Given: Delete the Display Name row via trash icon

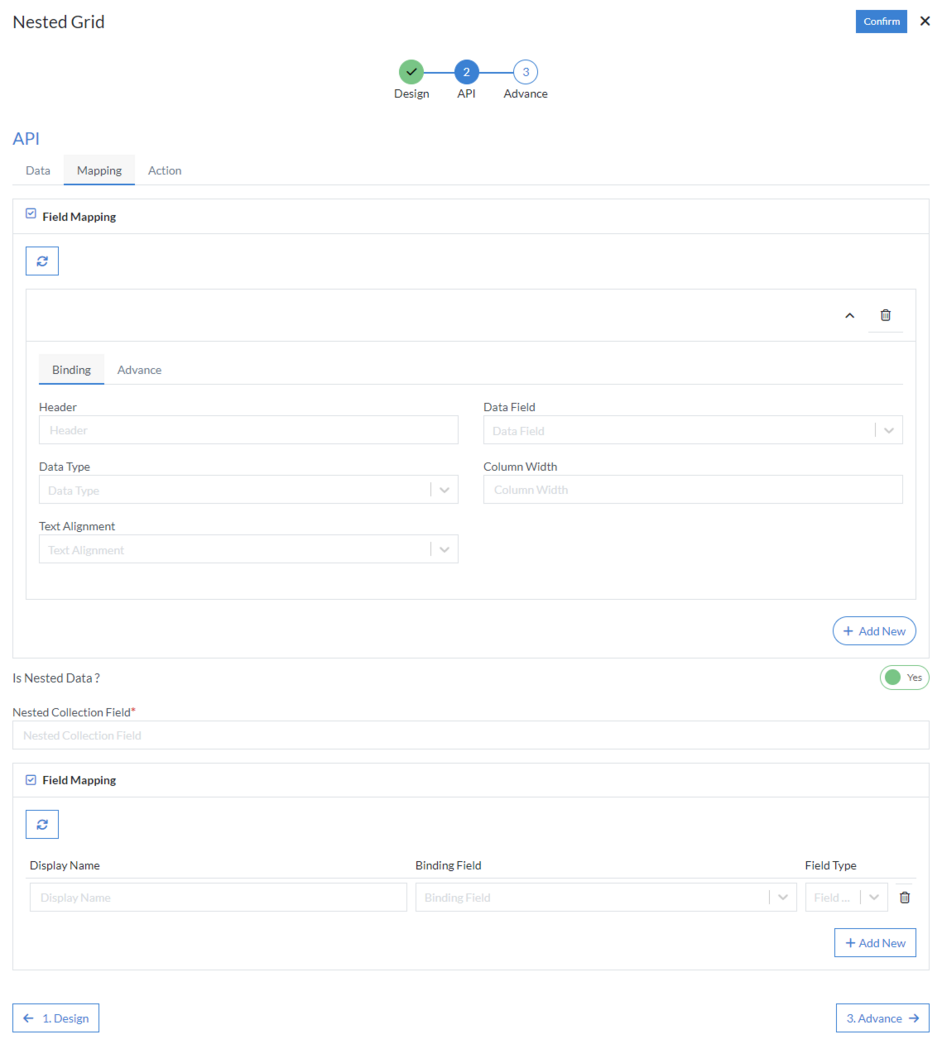Looking at the screenshot, I should coord(904,897).
